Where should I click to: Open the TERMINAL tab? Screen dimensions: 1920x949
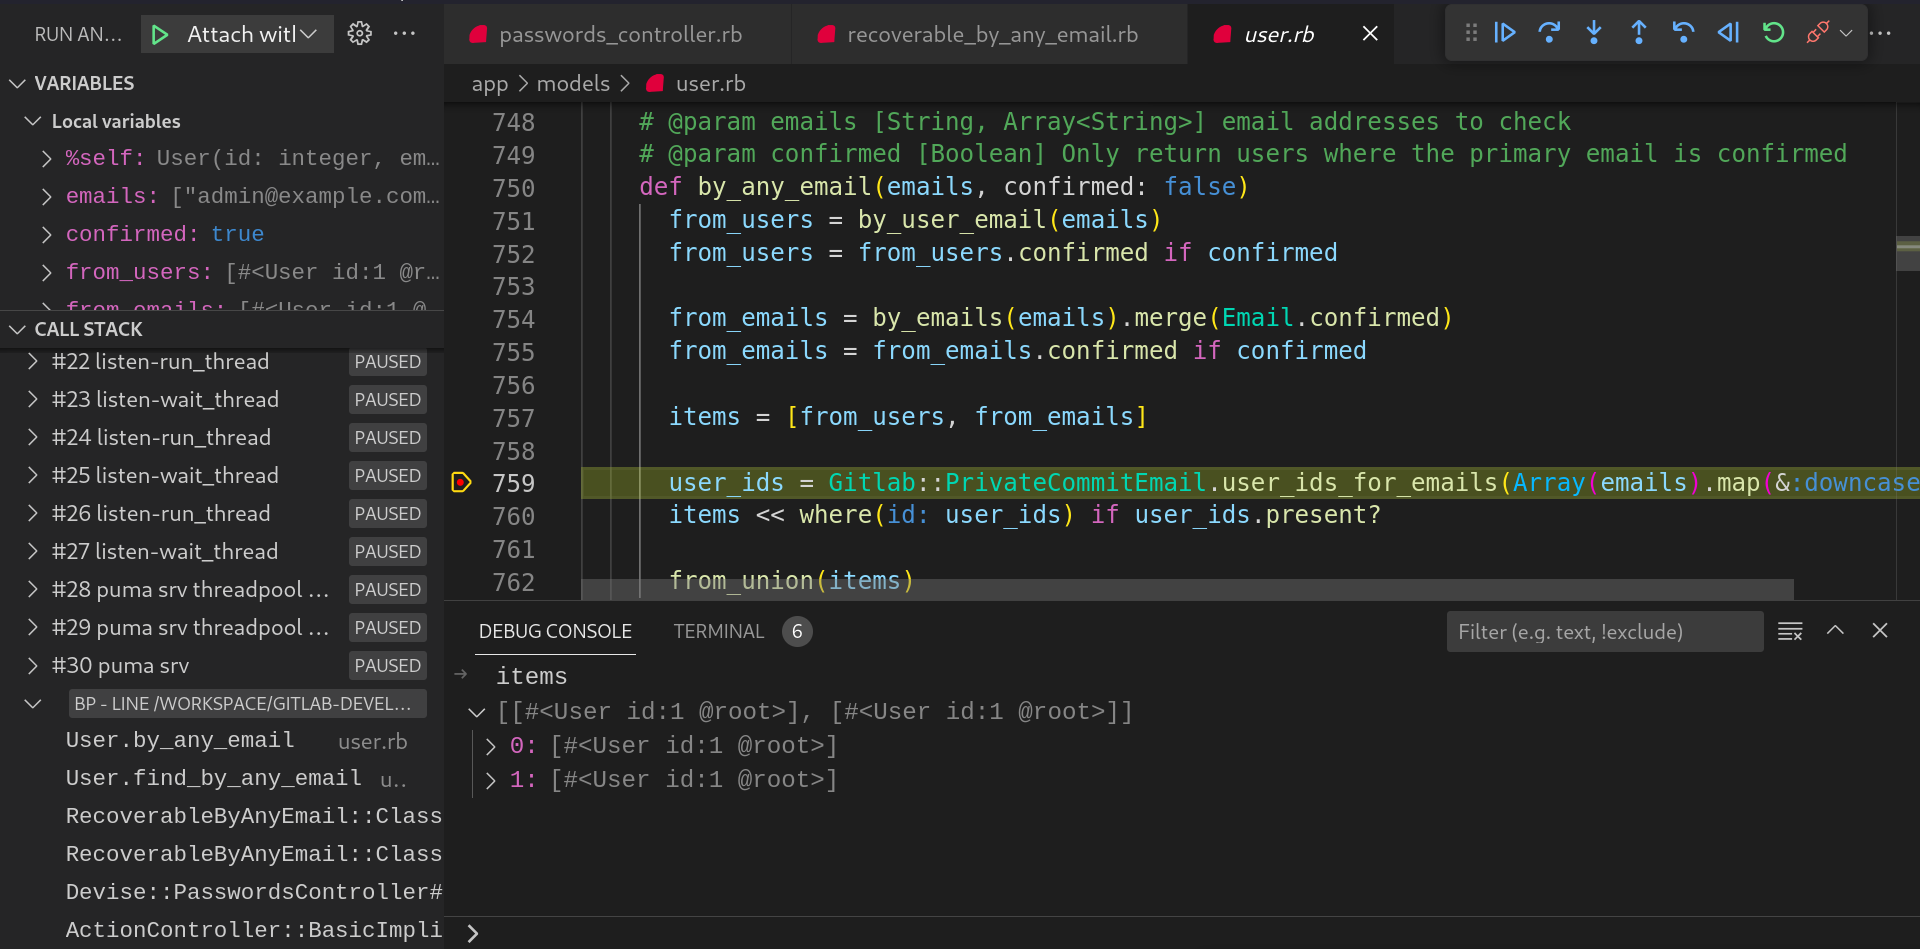[718, 631]
